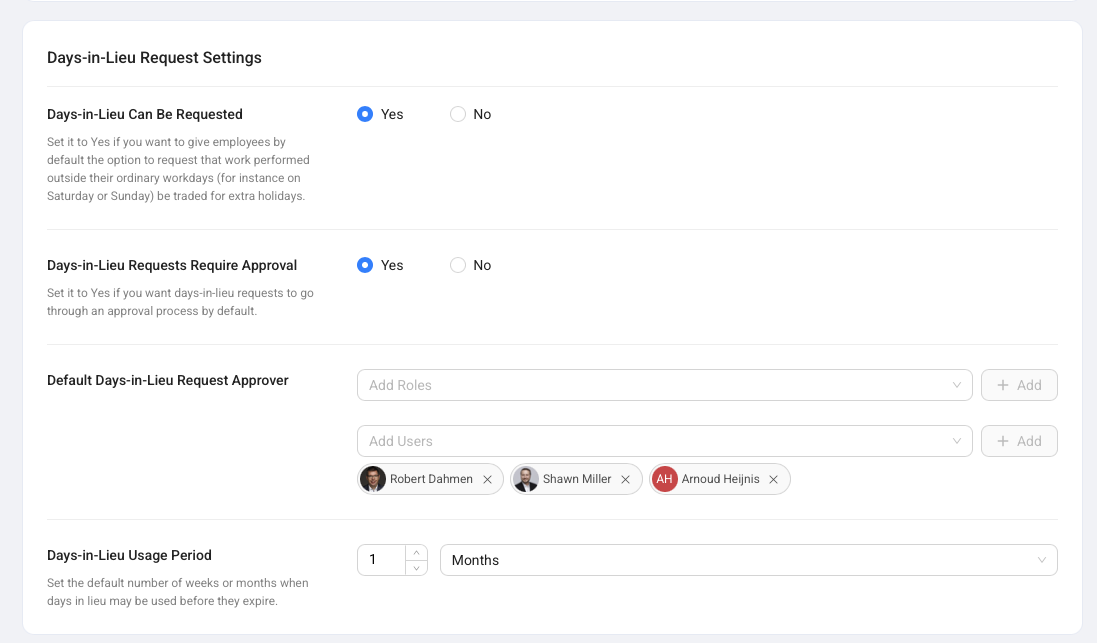Click the Default Days-in-Lieu Request Approver label
This screenshot has height=643, width=1097.
click(x=168, y=381)
